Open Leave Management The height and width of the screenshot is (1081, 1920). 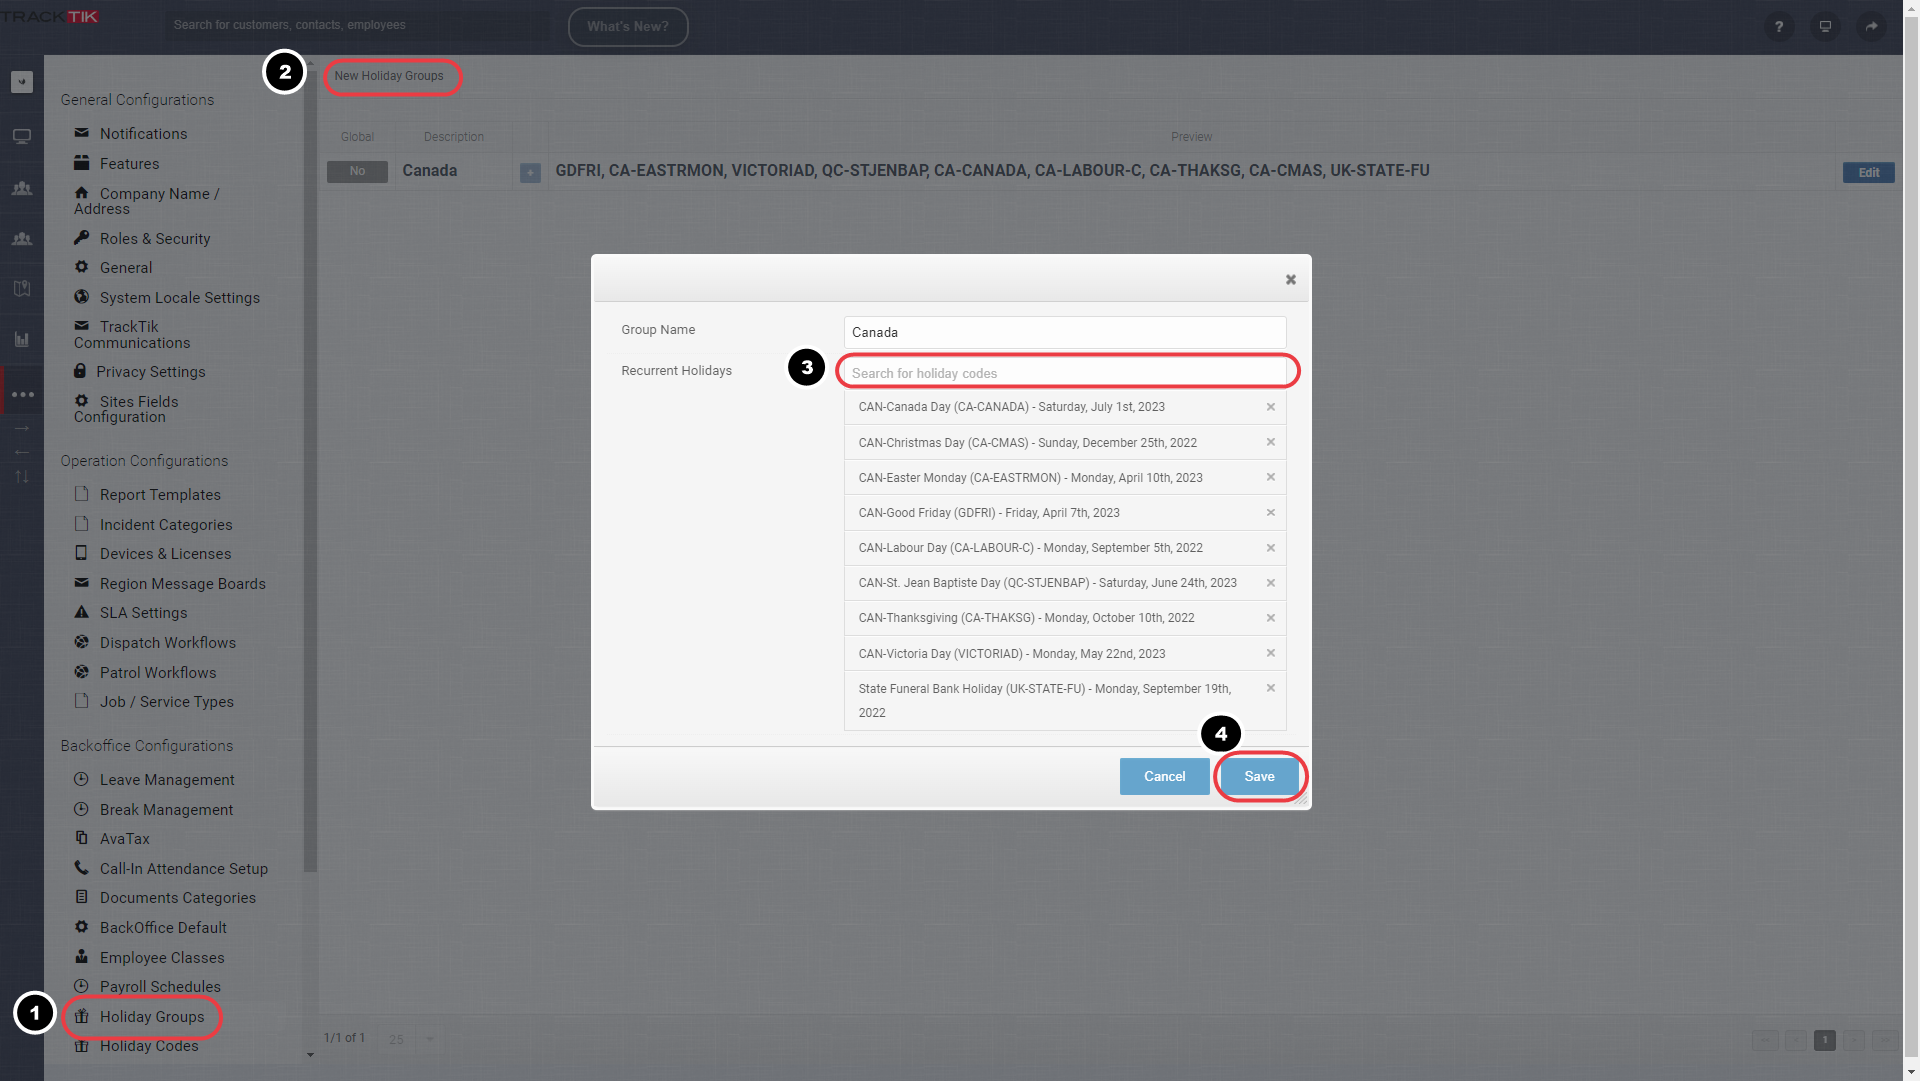(x=167, y=780)
